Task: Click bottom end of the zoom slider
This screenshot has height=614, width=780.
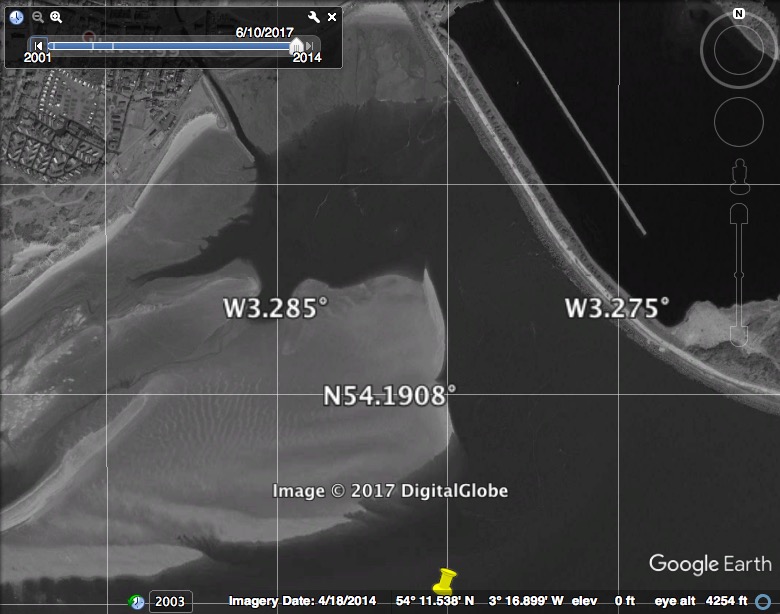Action: coord(739,336)
